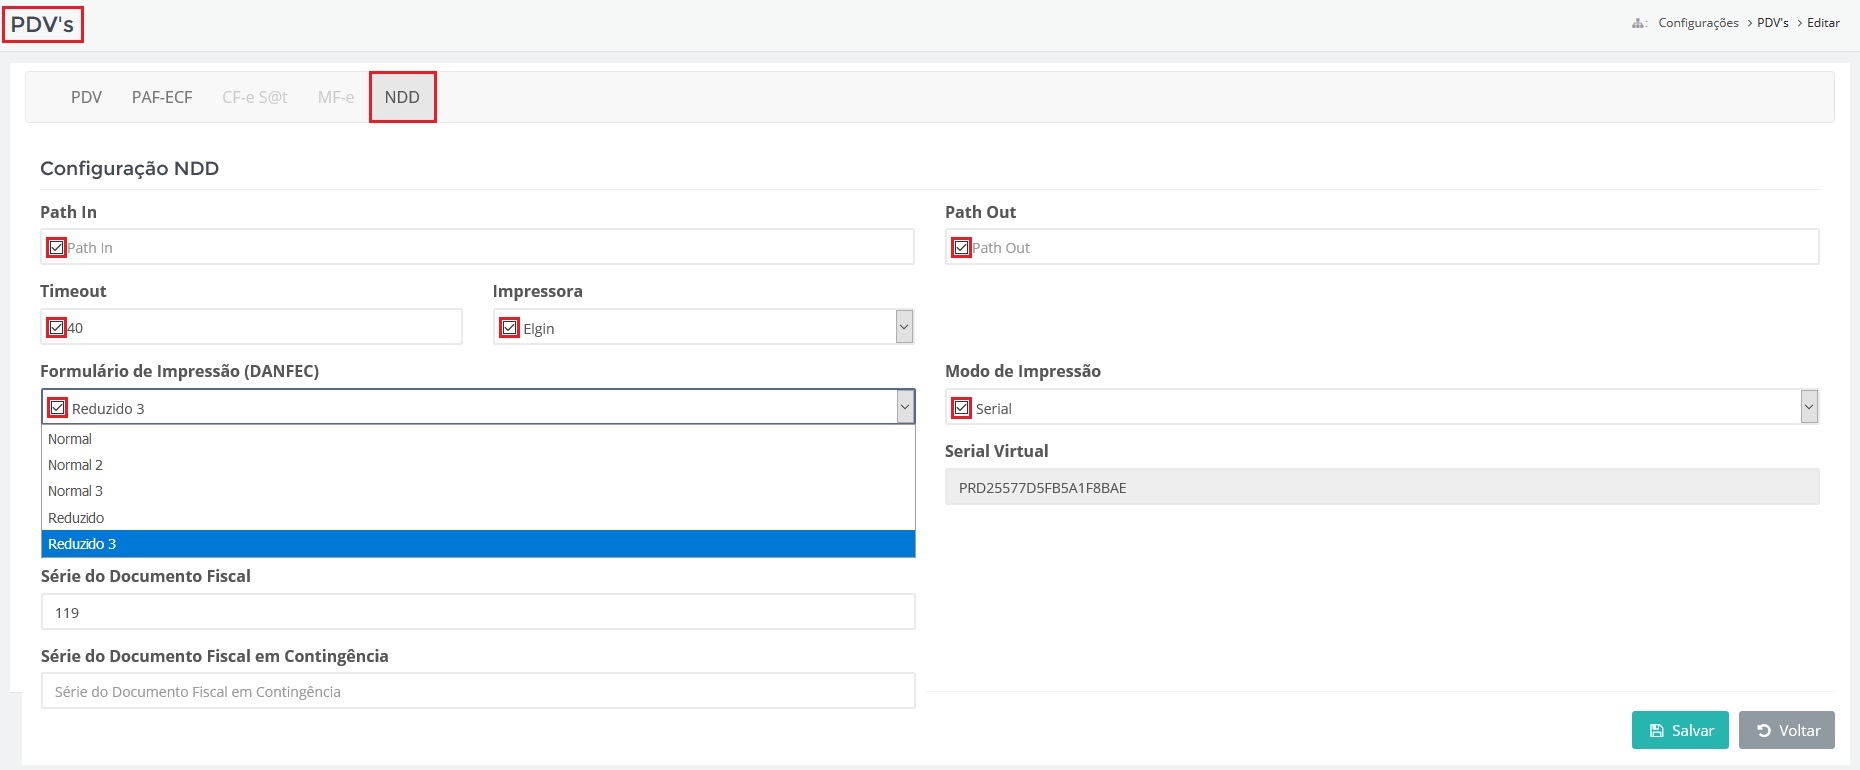
Task: Click the Configuração NDD section heading
Action: (x=129, y=168)
